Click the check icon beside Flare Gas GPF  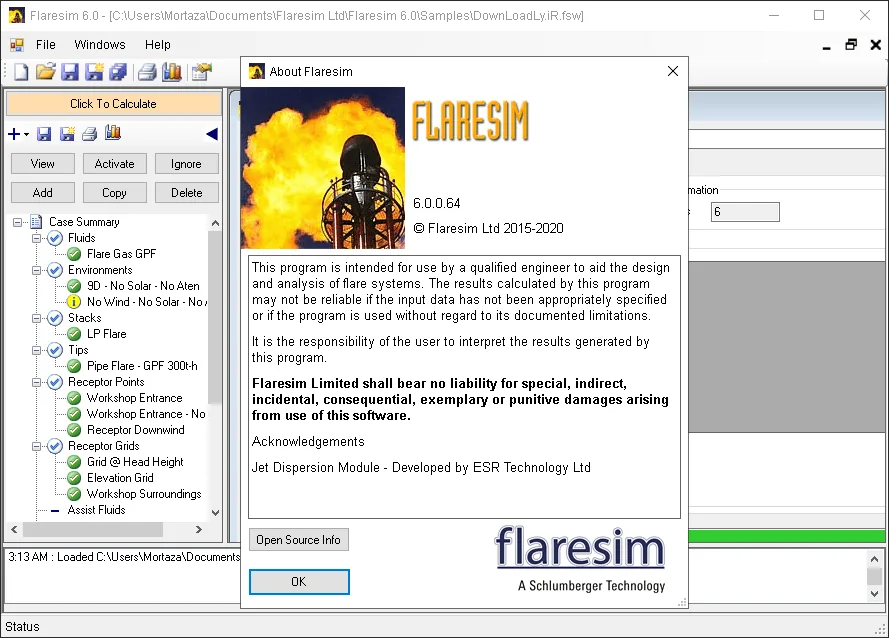(x=74, y=254)
